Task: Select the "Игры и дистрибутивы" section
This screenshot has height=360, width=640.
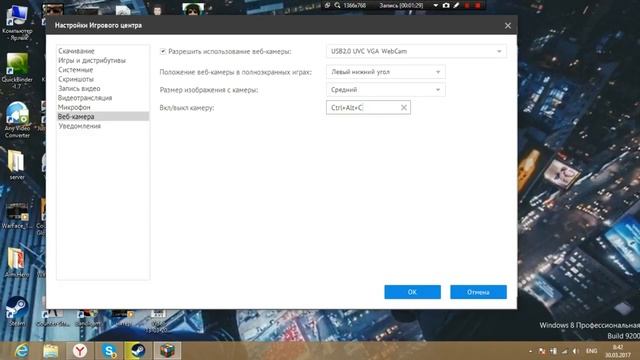Action: pyautogui.click(x=92, y=60)
